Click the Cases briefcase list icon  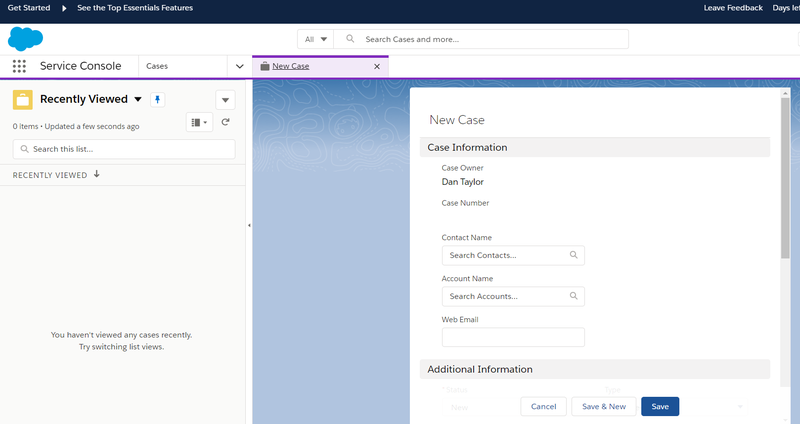pos(22,100)
